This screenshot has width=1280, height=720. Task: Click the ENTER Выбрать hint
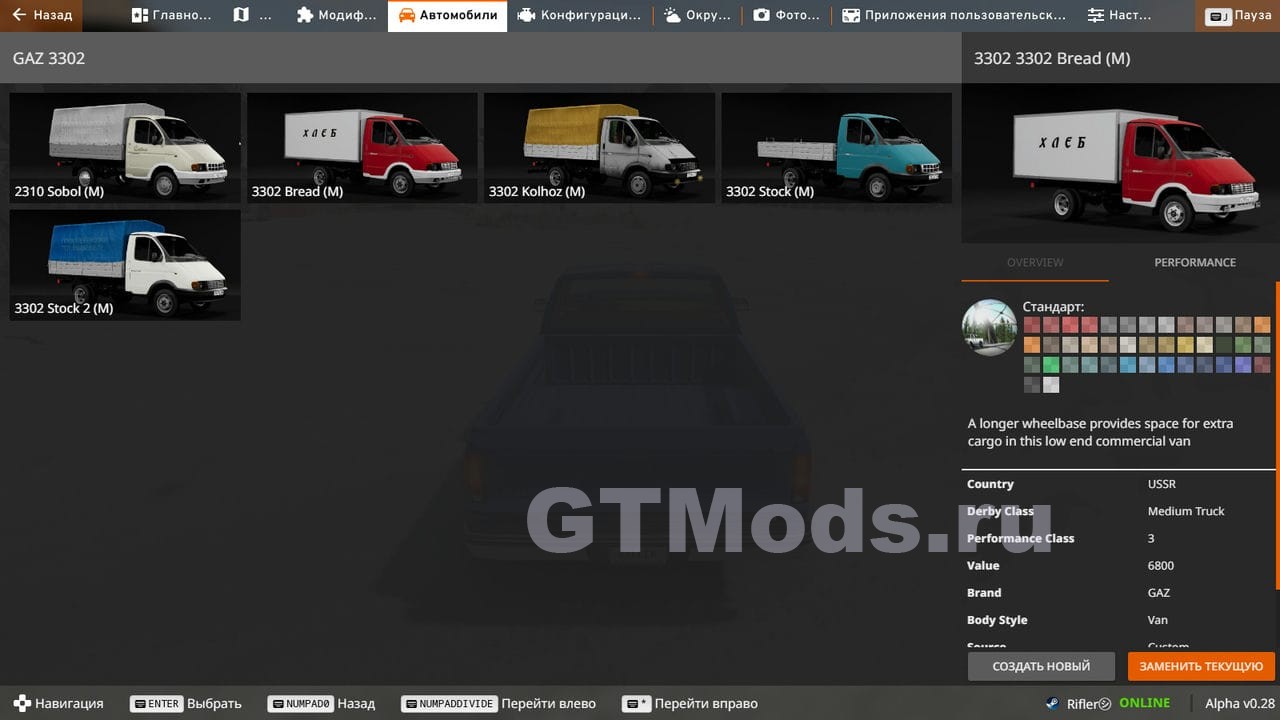[186, 703]
